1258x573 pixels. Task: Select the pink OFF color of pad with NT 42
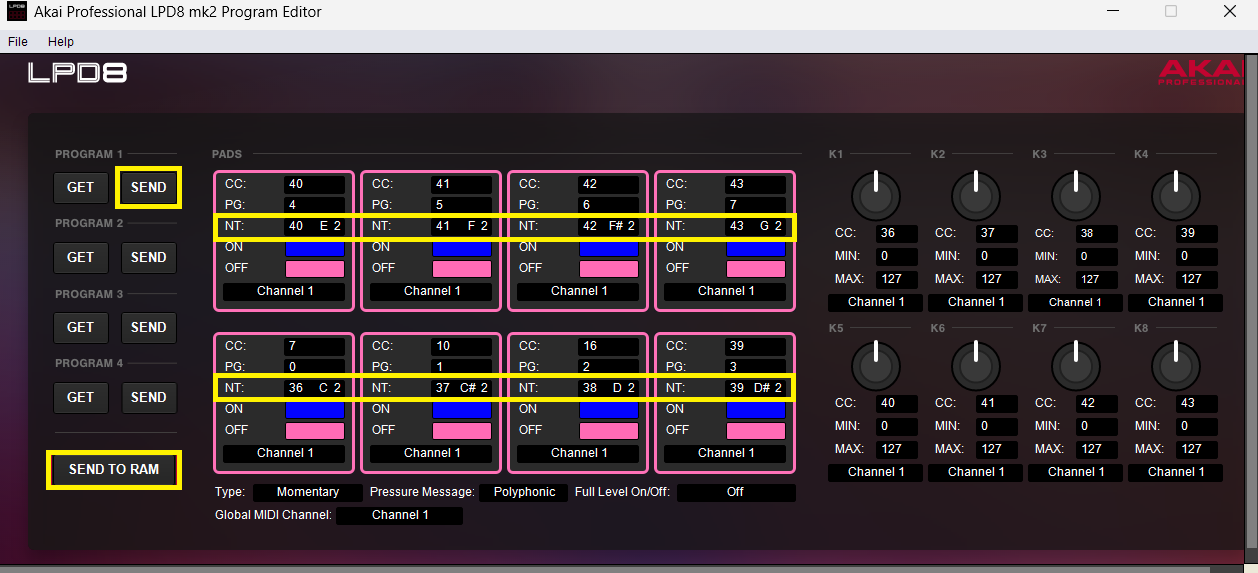pos(609,268)
